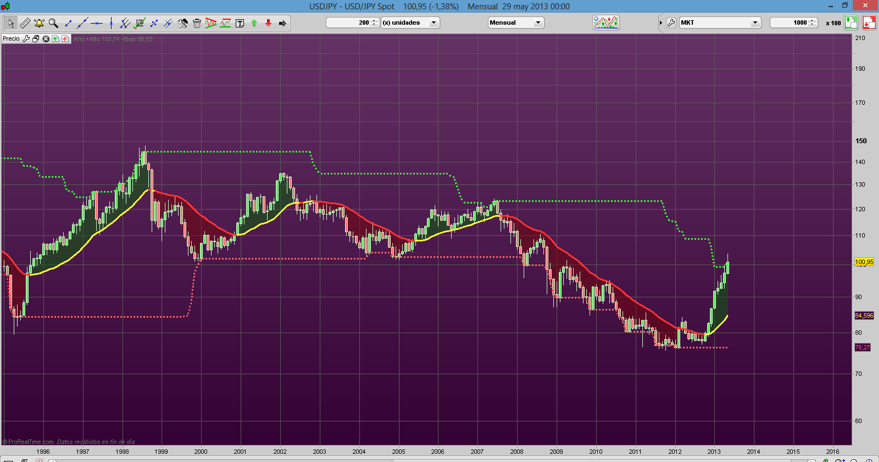This screenshot has height=462, width=879.
Task: Insert a green up arrow marker
Action: tap(254, 23)
